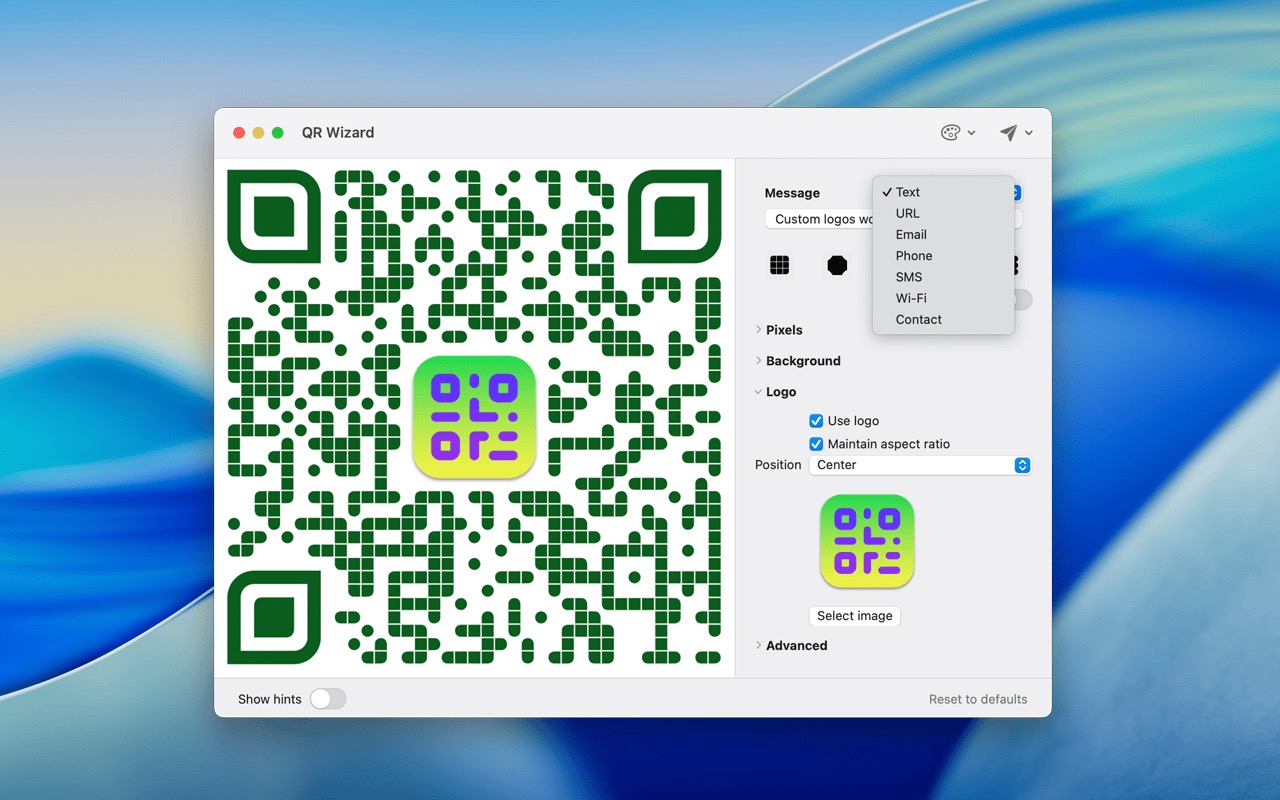
Task: Choose Email in the message type menu
Action: pos(943,235)
